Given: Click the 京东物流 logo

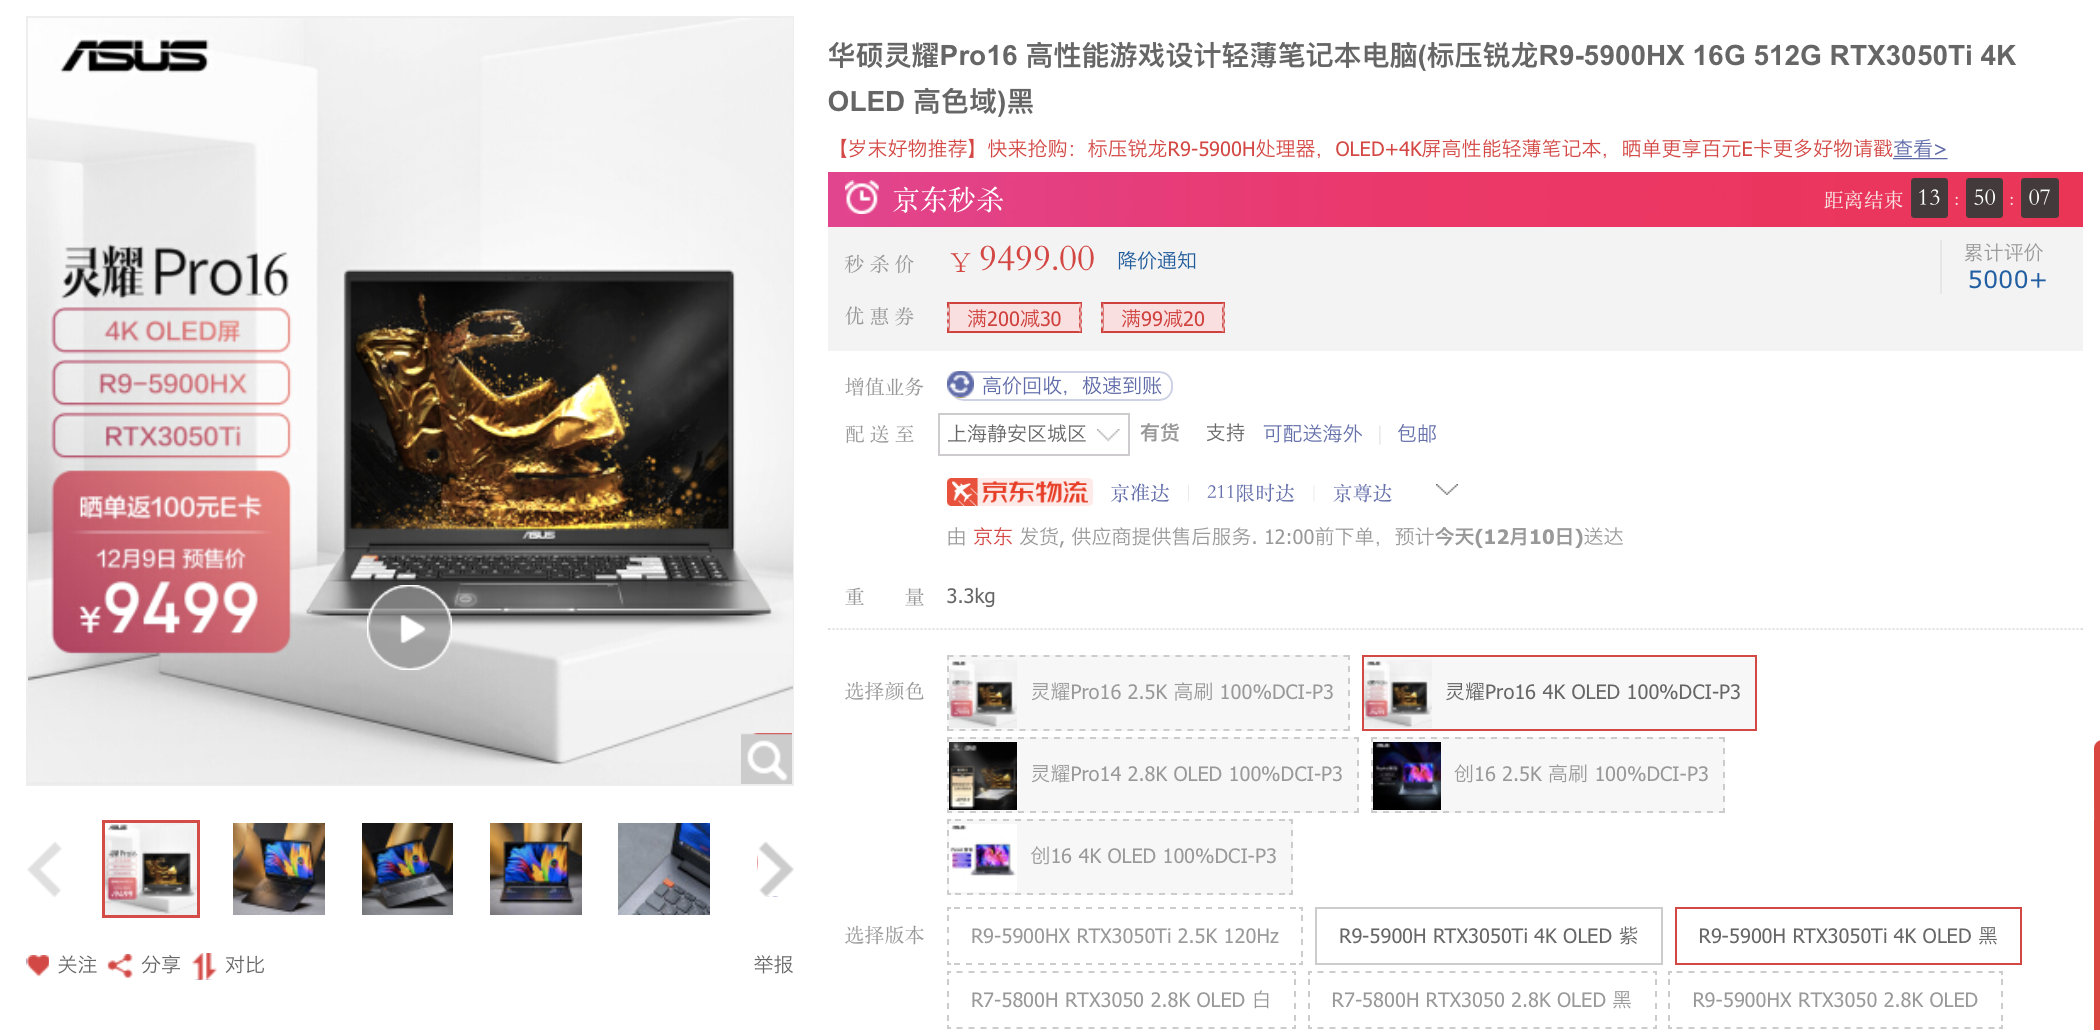Looking at the screenshot, I should [x=1018, y=492].
